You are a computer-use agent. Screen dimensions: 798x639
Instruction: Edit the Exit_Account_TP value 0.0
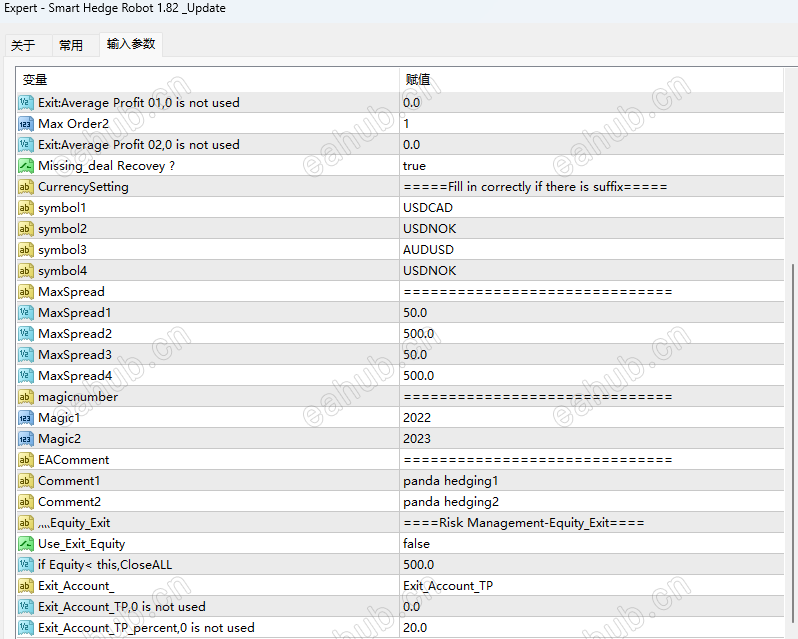pyautogui.click(x=412, y=606)
